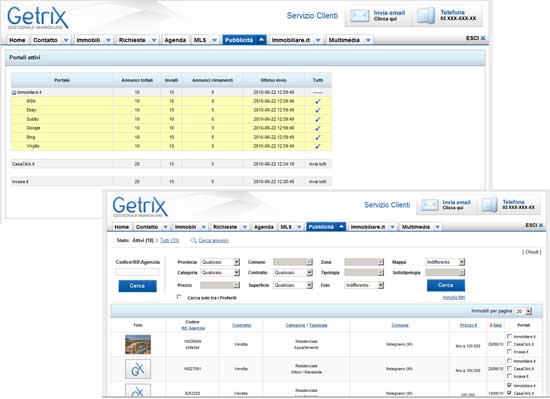Click the check mark in Bing row
The width and height of the screenshot is (550, 399).
point(318,137)
